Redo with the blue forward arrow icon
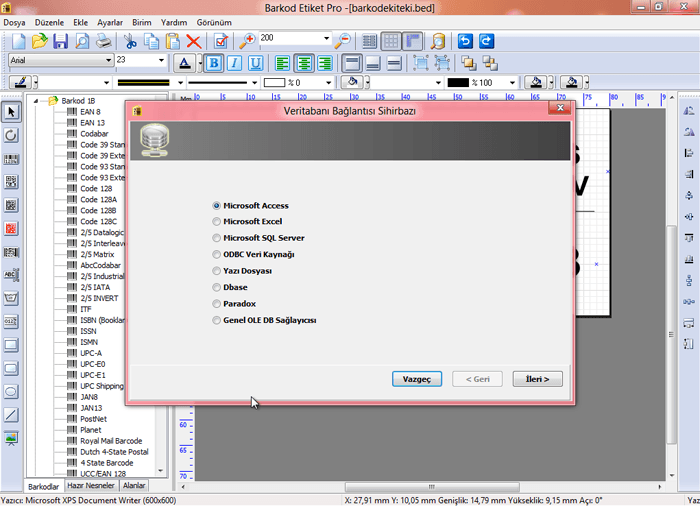 pyautogui.click(x=486, y=41)
